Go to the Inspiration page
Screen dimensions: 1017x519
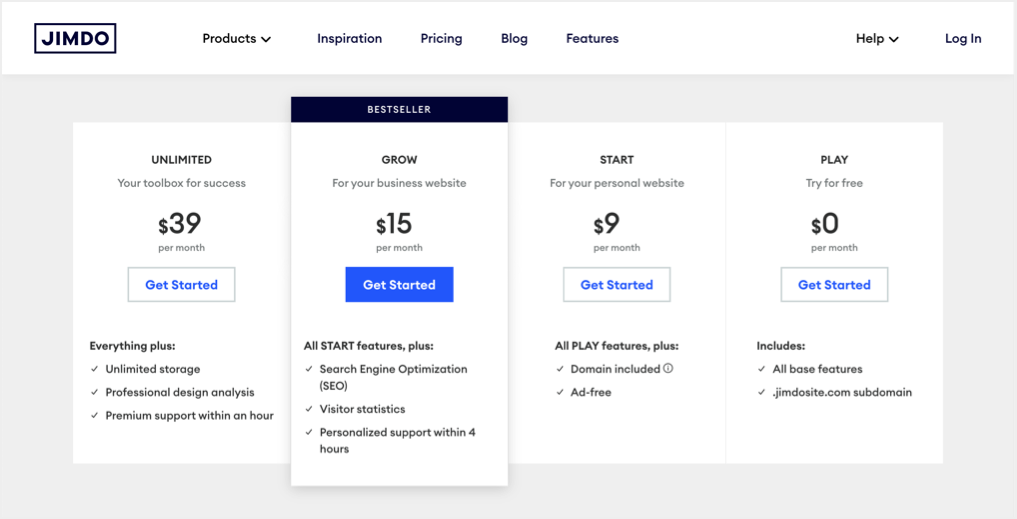click(349, 39)
